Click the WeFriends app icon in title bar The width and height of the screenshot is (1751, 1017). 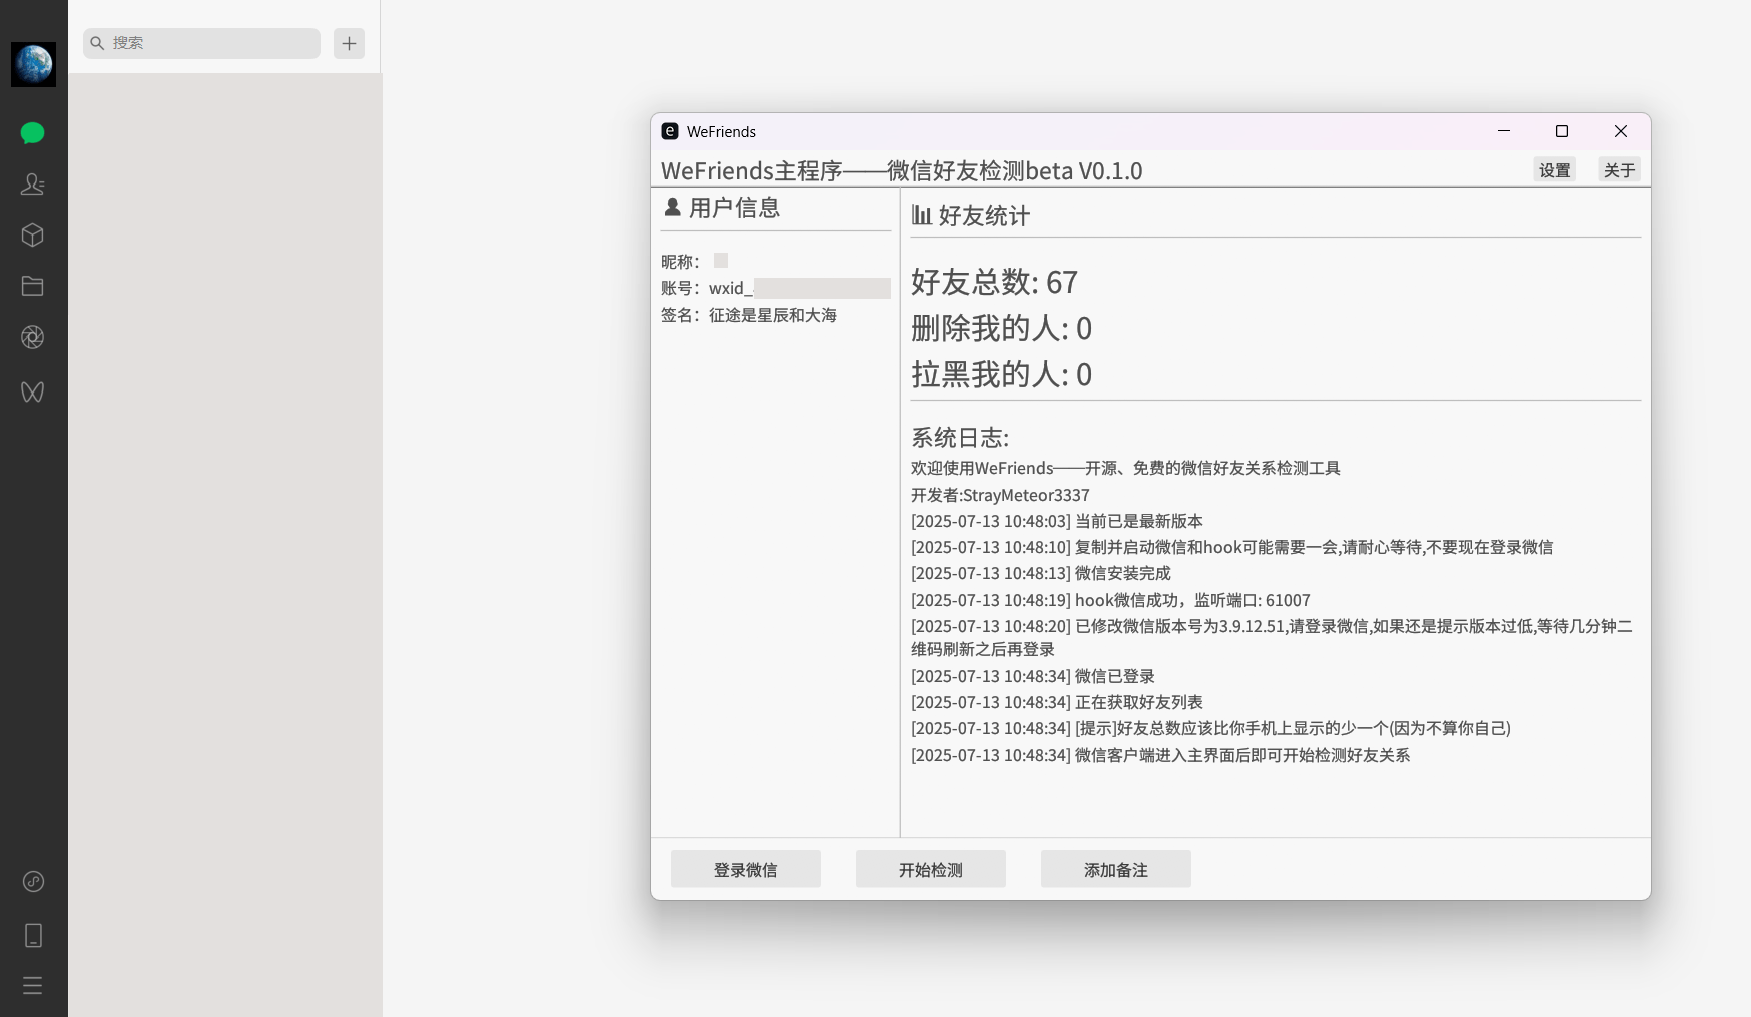pyautogui.click(x=670, y=131)
